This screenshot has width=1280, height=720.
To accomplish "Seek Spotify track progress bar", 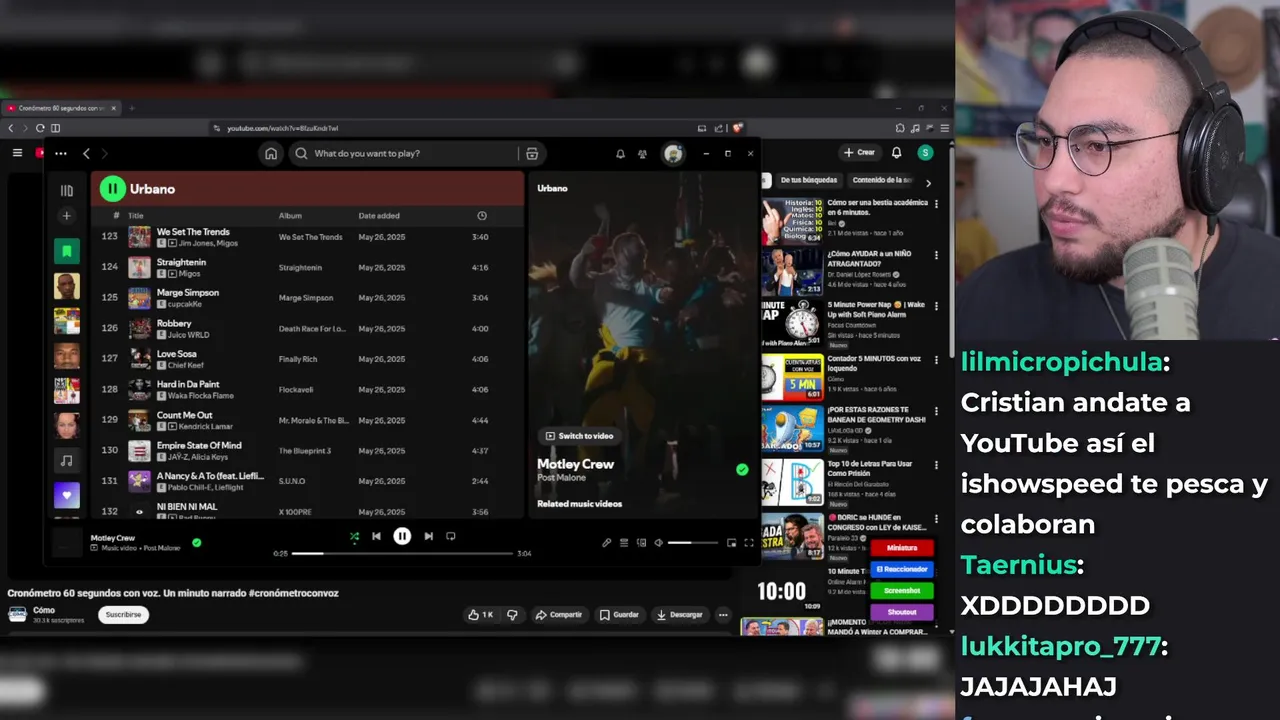I will [402, 553].
